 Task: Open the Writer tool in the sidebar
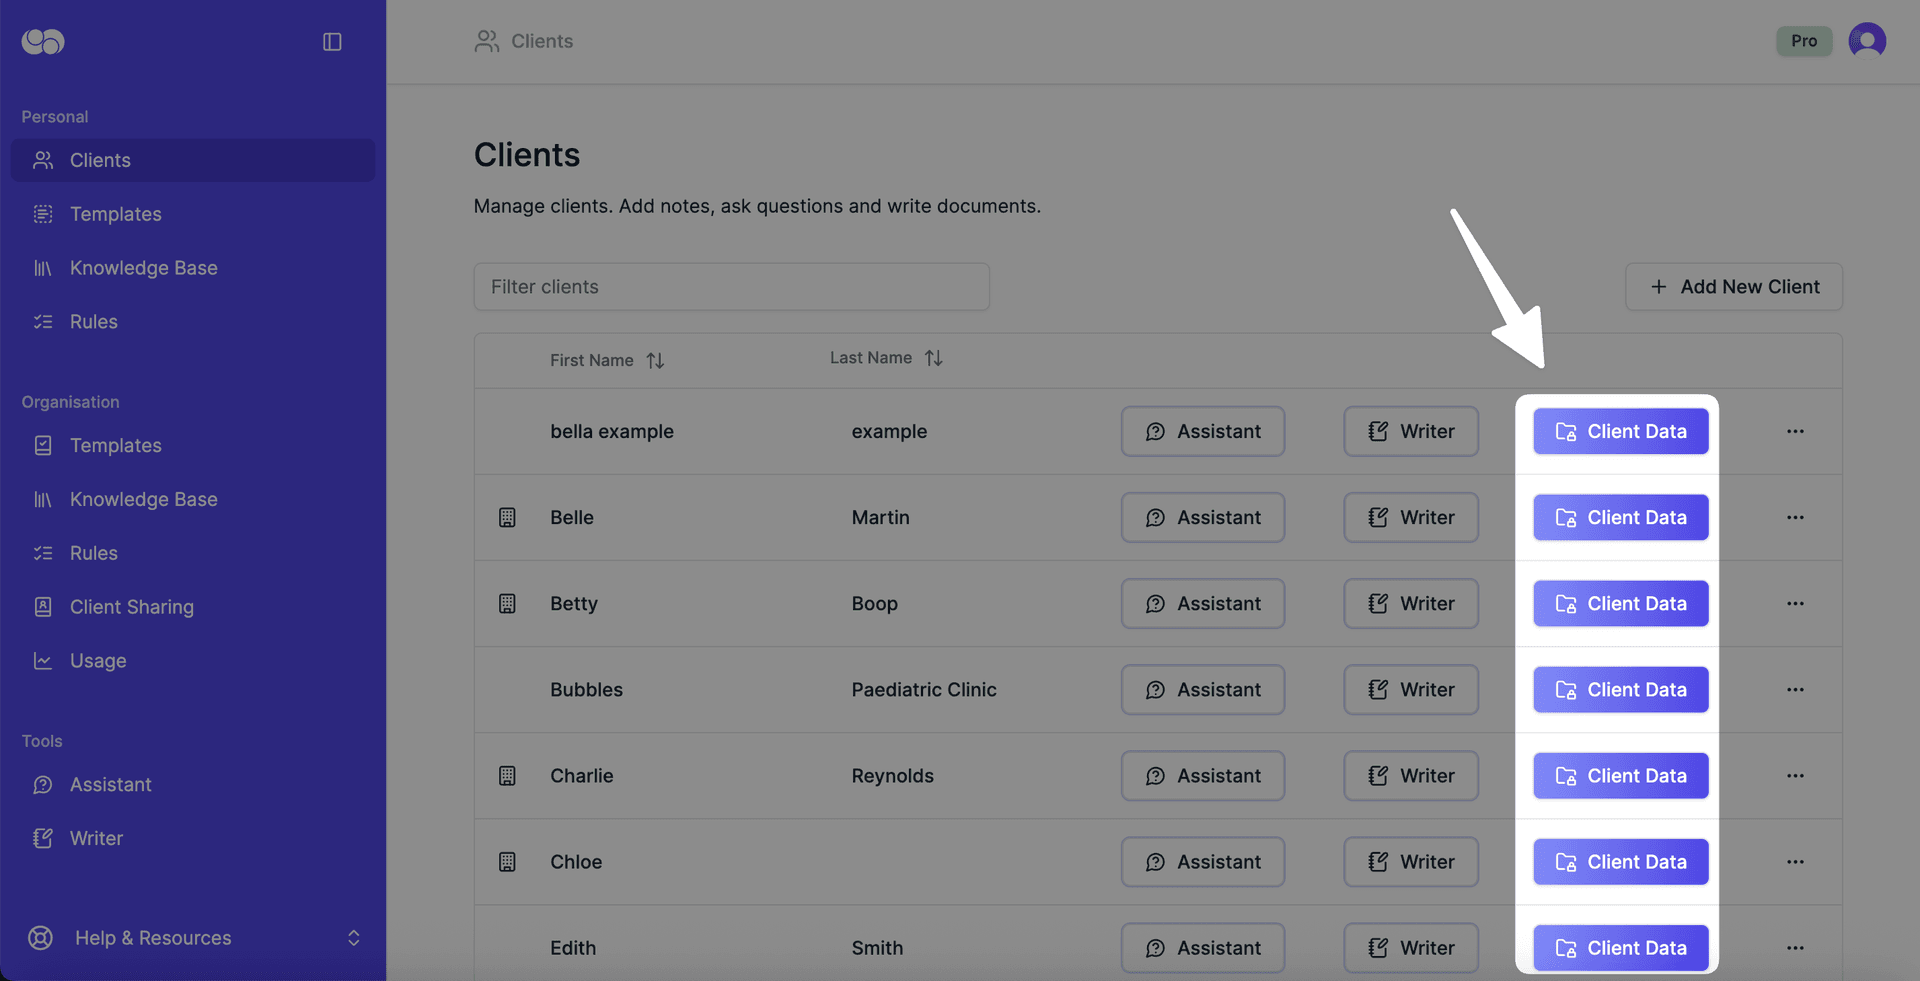tap(96, 838)
